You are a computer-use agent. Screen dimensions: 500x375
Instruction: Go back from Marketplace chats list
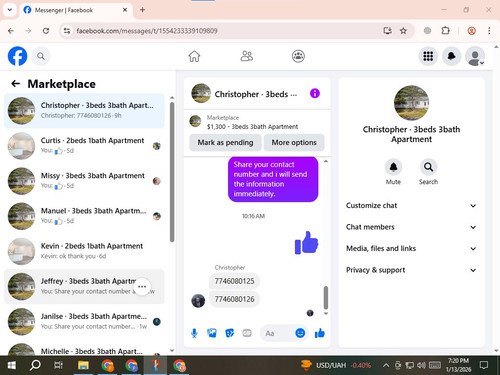[x=15, y=84]
